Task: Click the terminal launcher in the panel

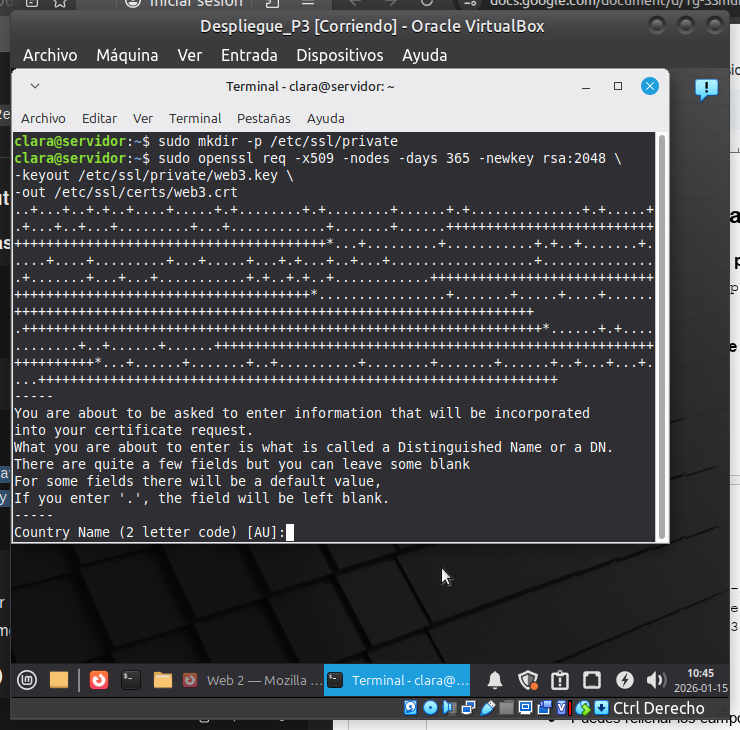Action: pos(130,681)
